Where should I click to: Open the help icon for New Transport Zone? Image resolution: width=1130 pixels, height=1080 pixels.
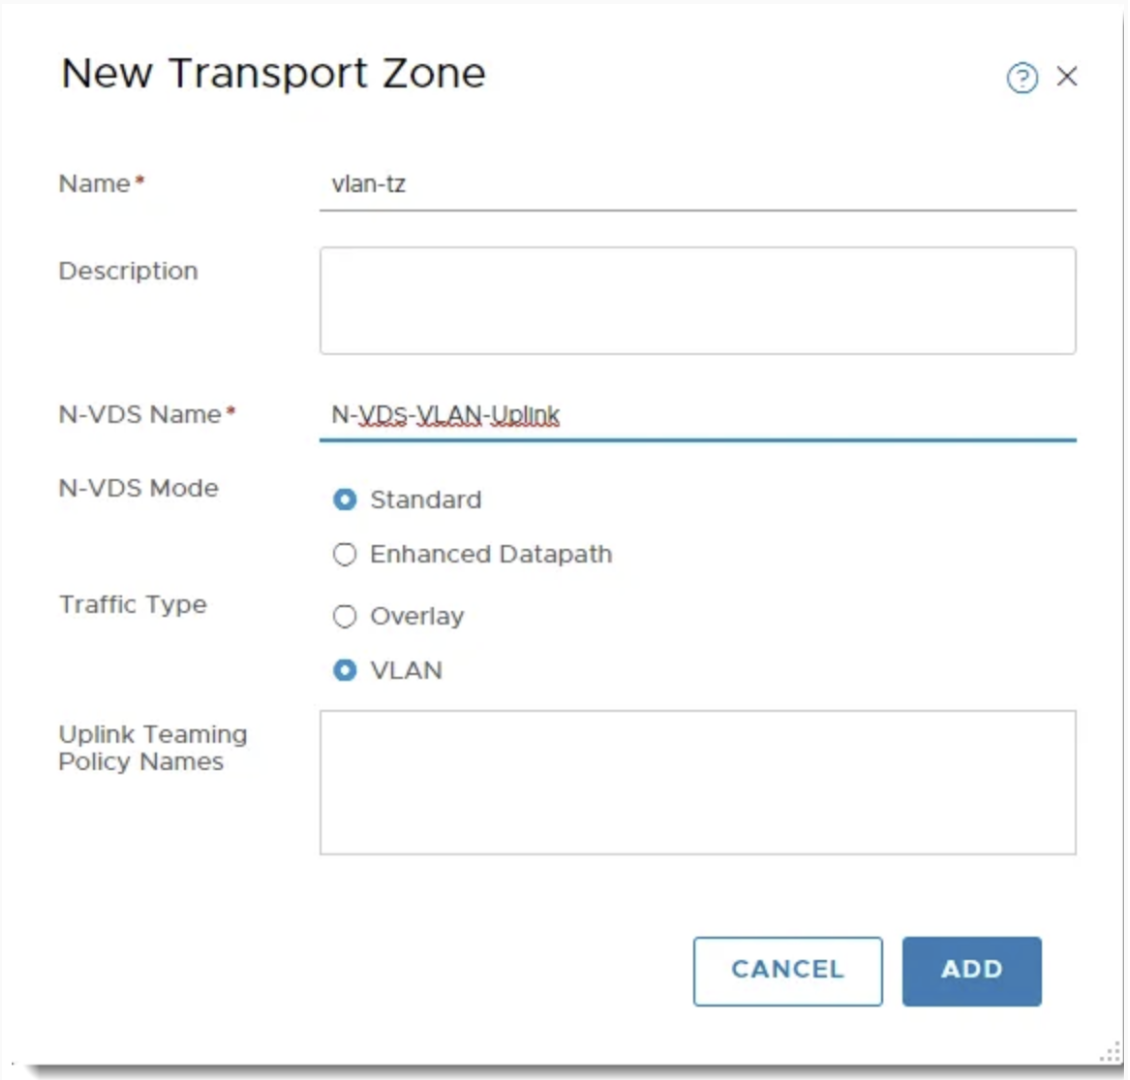tap(1021, 77)
